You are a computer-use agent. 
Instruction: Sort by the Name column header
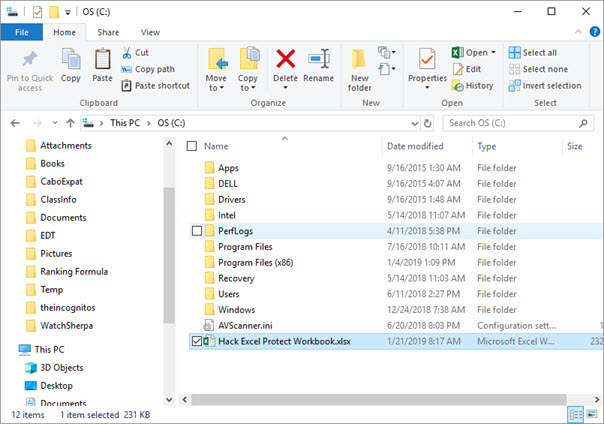216,146
